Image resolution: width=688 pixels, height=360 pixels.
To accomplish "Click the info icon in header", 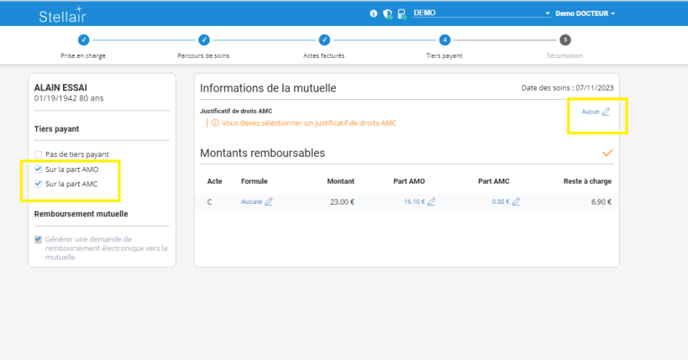I will [x=373, y=14].
